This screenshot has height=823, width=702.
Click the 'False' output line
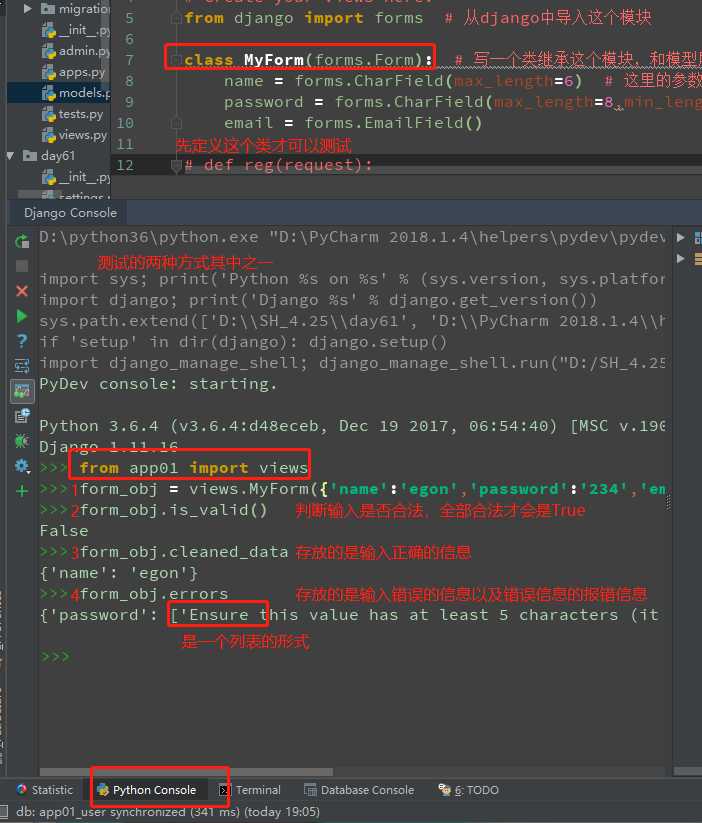[x=64, y=531]
